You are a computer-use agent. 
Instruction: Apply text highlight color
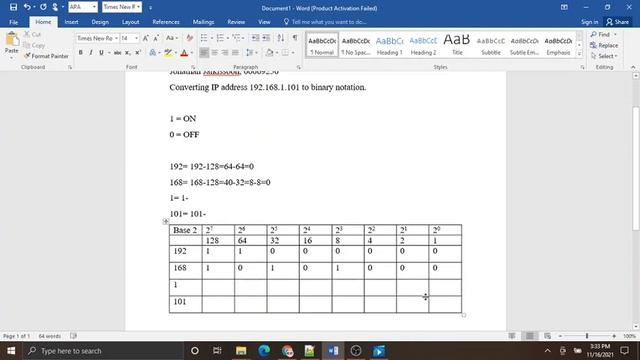168,53
